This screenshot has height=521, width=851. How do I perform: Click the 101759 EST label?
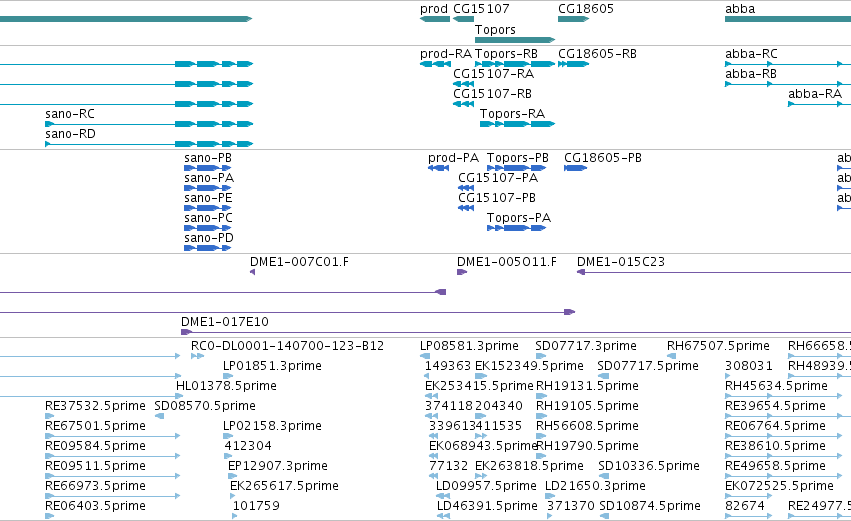point(256,507)
